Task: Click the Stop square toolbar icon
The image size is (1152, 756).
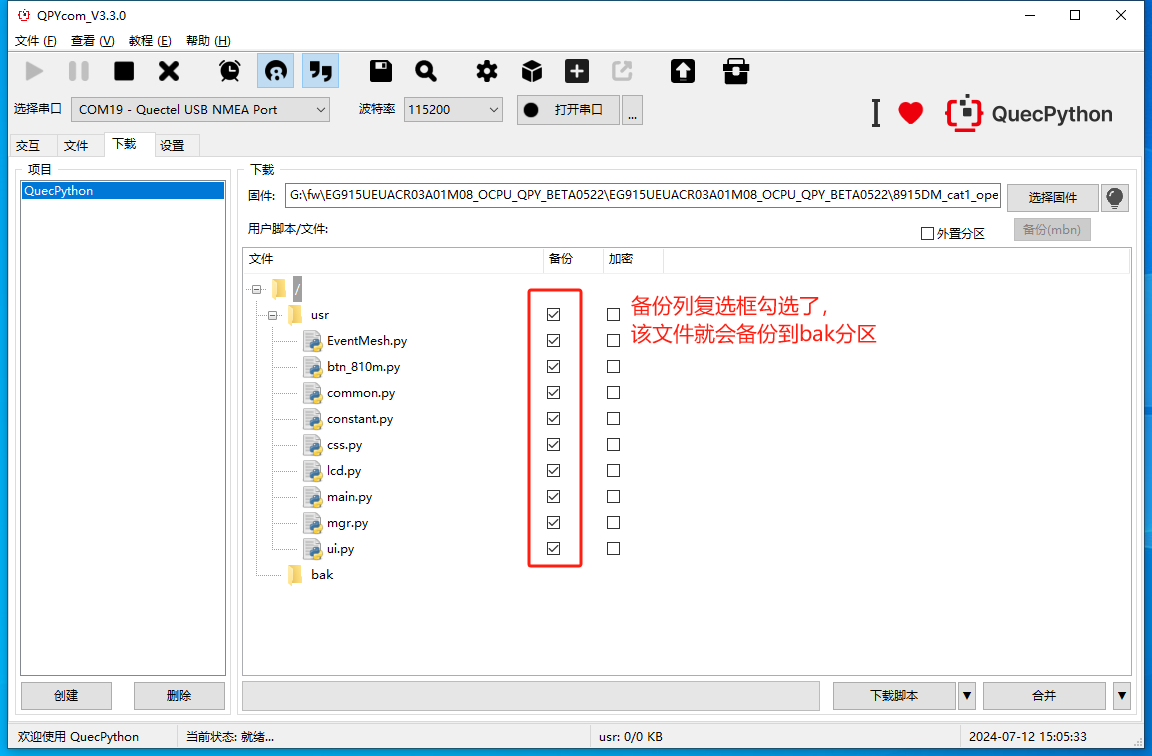Action: tap(124, 71)
